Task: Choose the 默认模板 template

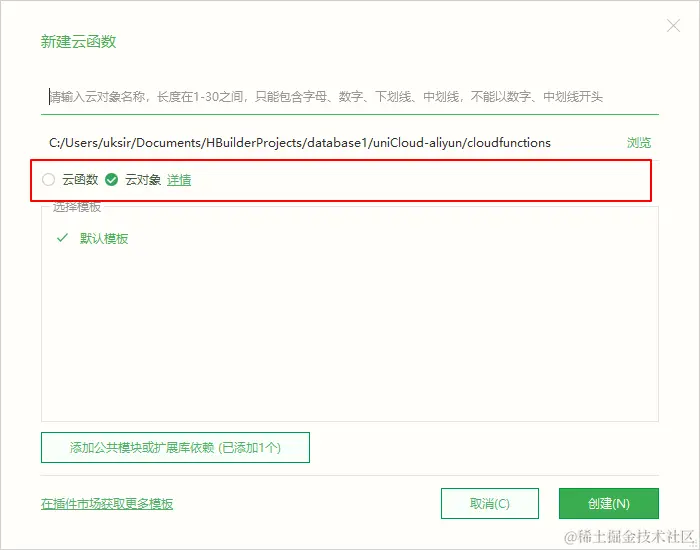Action: pyautogui.click(x=104, y=238)
